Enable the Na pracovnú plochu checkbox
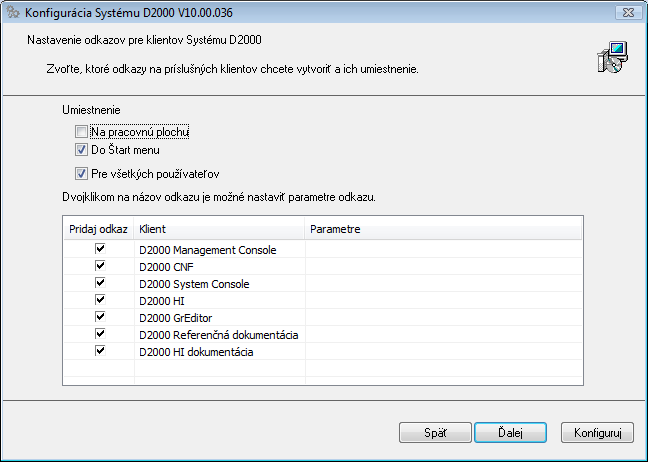Viewport: 648px width, 462px height. tap(81, 131)
